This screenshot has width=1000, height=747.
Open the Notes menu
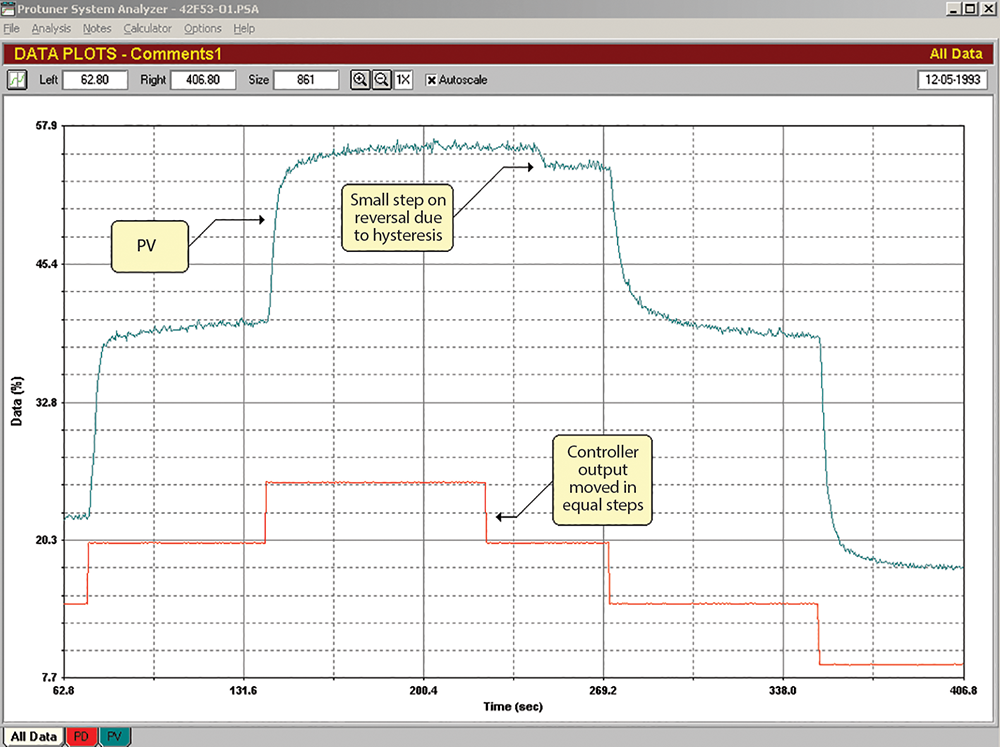point(97,29)
